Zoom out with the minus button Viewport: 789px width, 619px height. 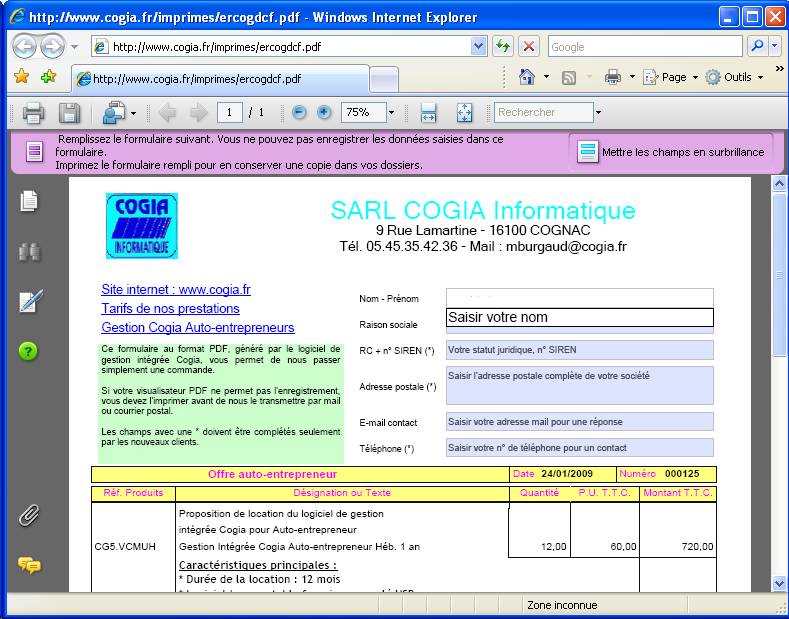(x=299, y=112)
